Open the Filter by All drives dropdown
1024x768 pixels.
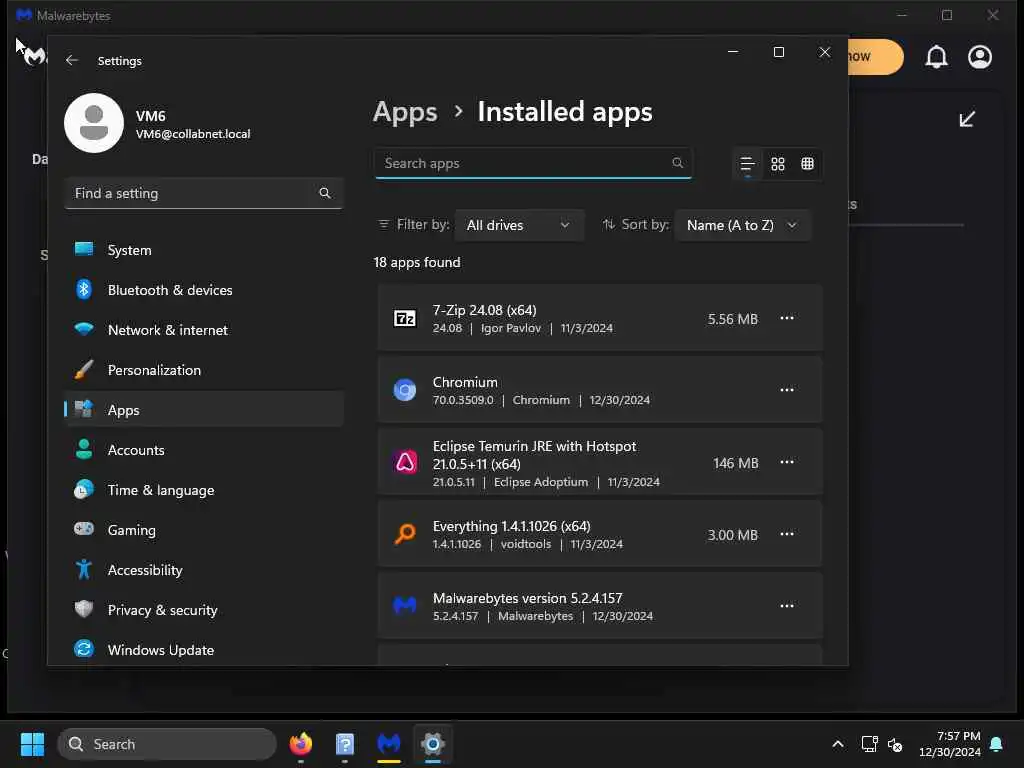[x=519, y=225]
